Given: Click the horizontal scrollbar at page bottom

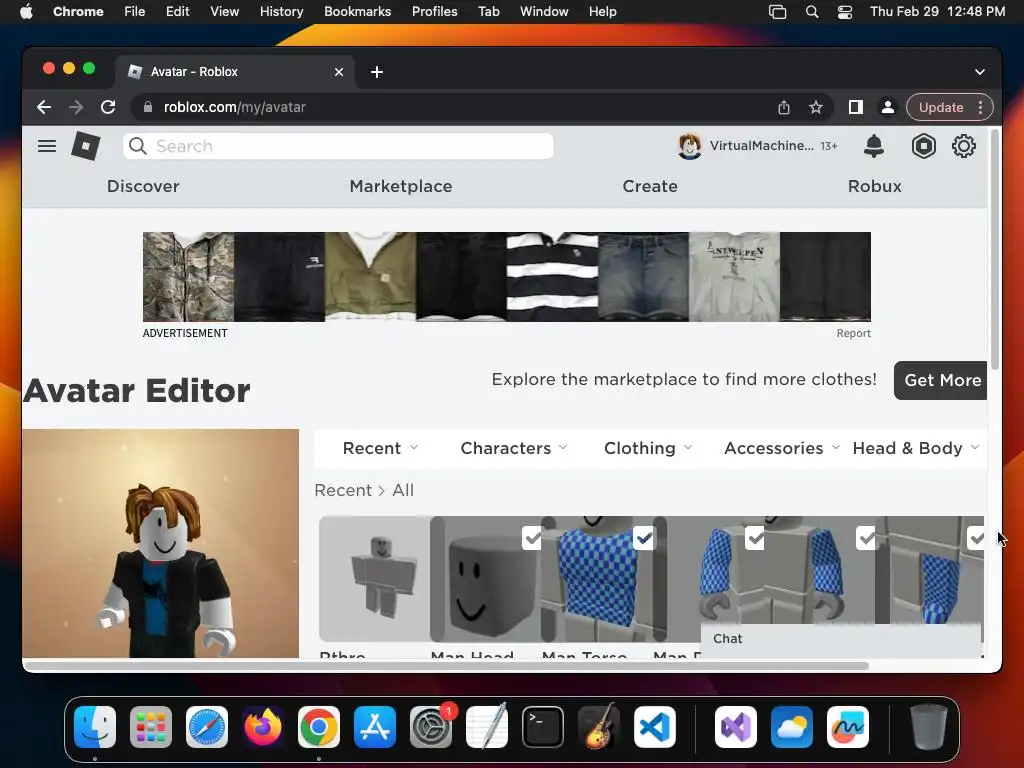Looking at the screenshot, I should pos(445,665).
